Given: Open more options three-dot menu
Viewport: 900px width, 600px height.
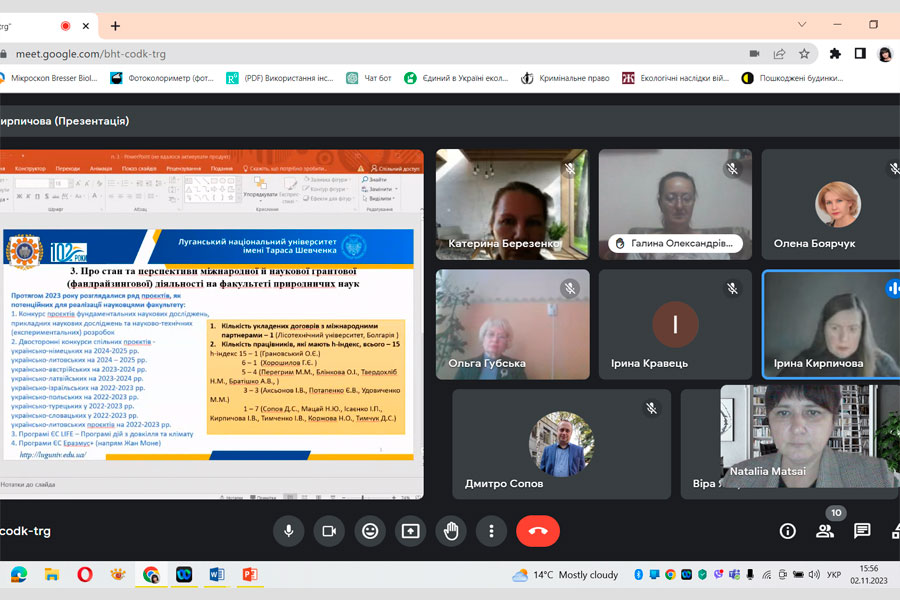Looking at the screenshot, I should [491, 531].
